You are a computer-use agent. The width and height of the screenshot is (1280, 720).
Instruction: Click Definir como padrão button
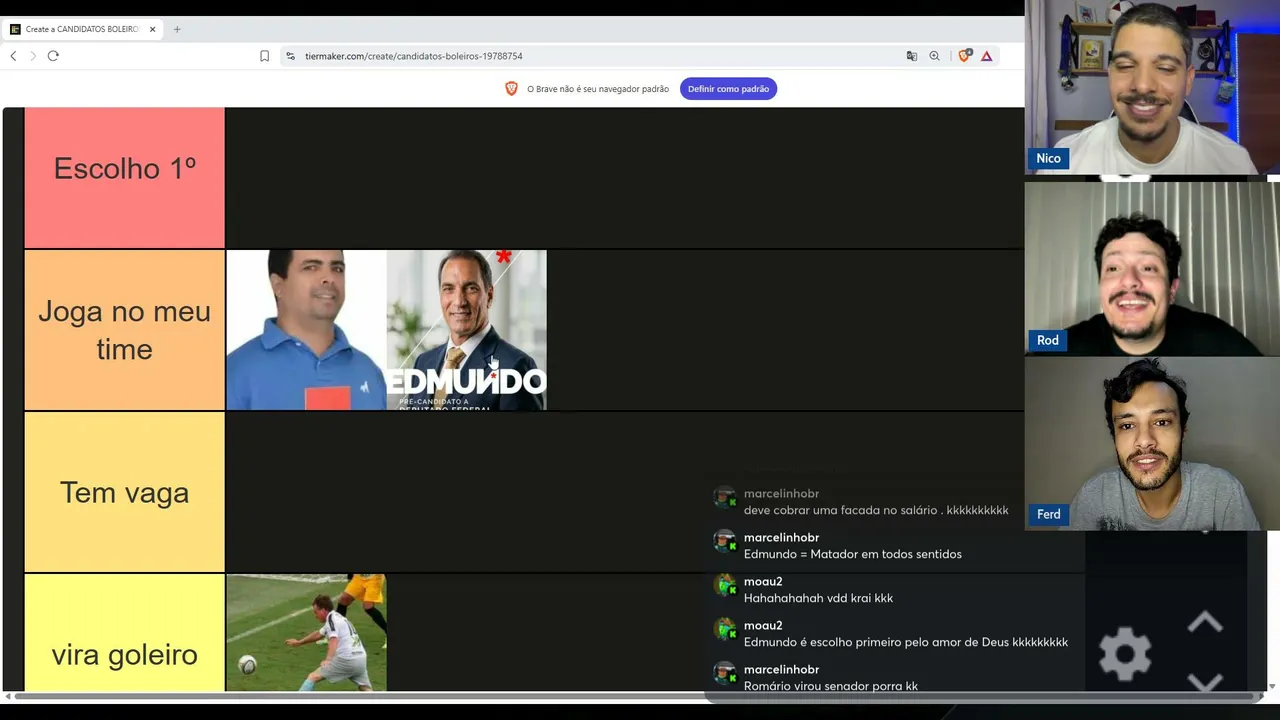point(728,89)
